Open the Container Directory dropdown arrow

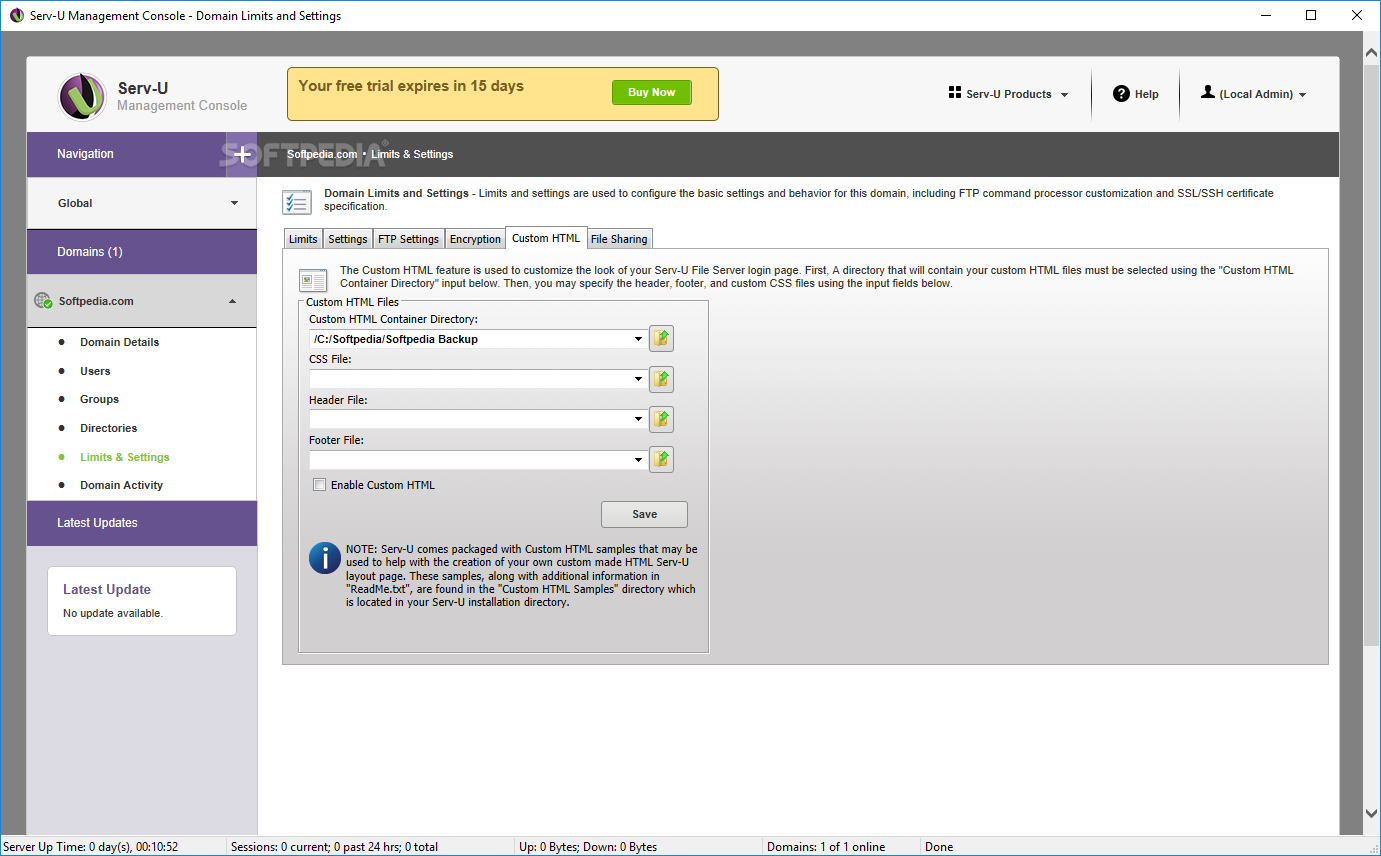click(x=639, y=339)
